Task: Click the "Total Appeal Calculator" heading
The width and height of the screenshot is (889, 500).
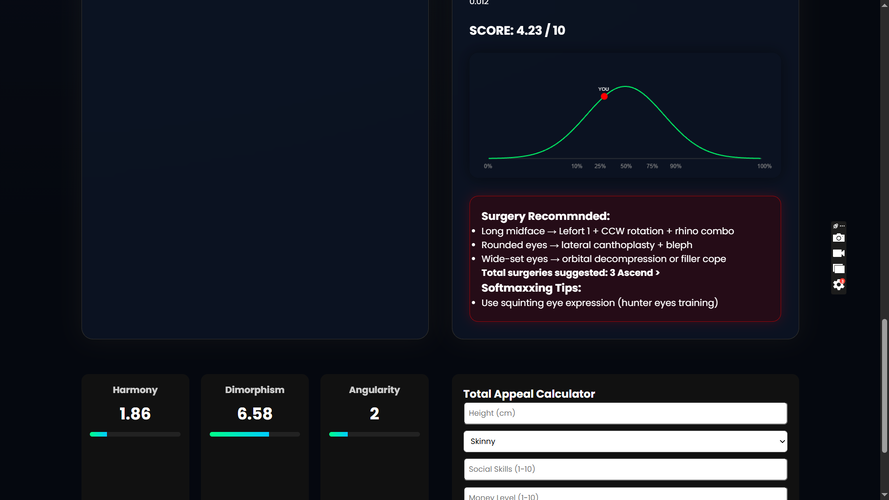Action: pos(529,394)
